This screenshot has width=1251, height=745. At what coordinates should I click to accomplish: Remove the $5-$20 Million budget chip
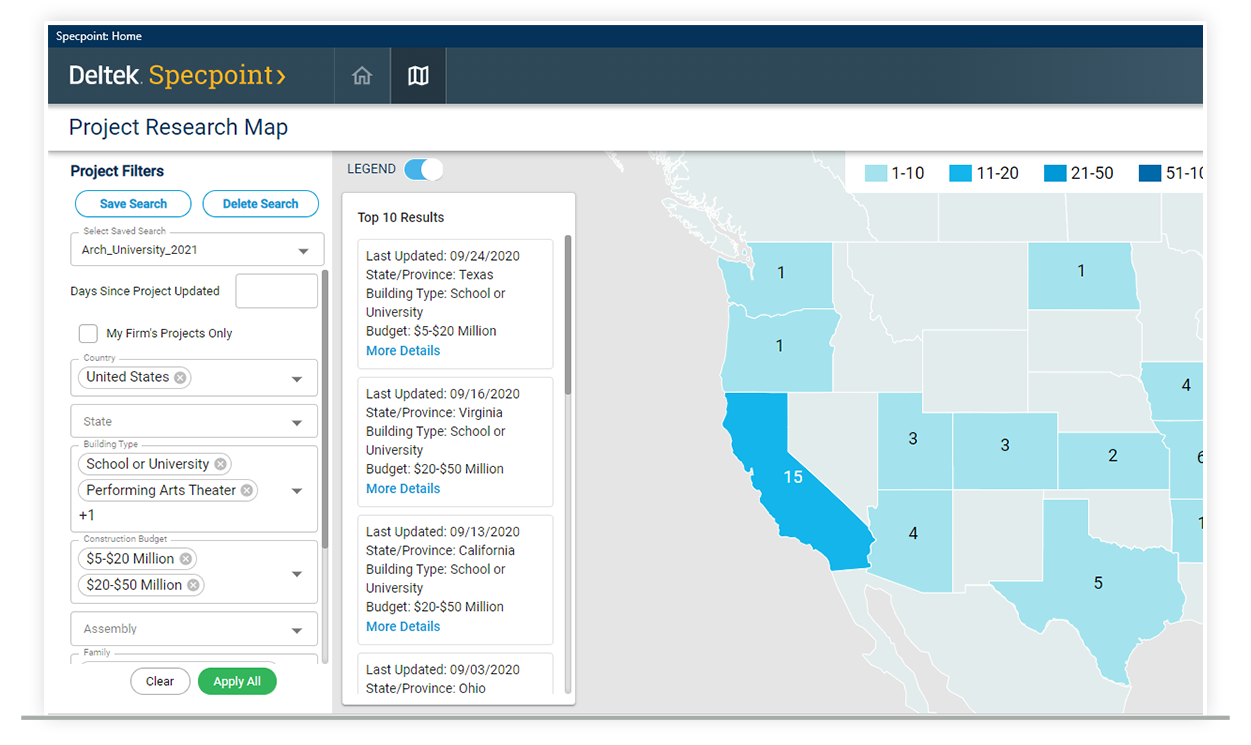coord(185,558)
